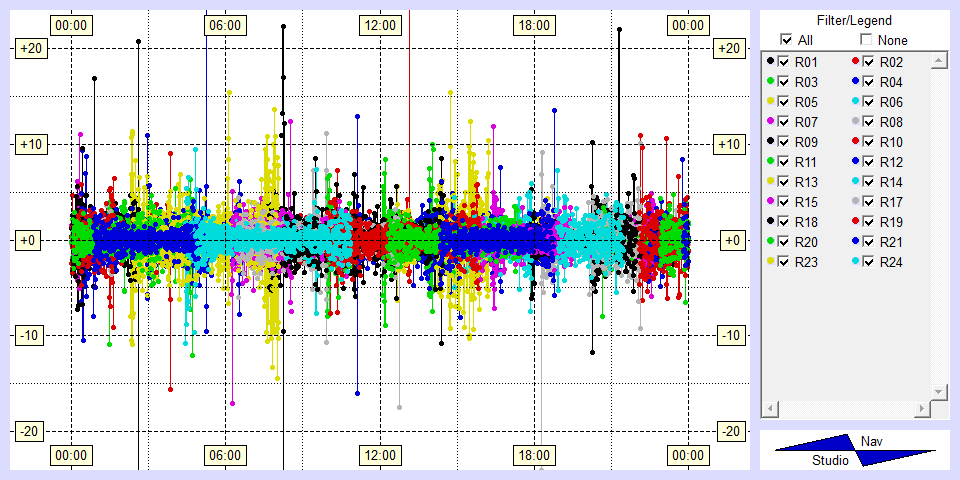Click the legend horizontal scroll-right arrow
This screenshot has height=480, width=960.
pos(921,409)
